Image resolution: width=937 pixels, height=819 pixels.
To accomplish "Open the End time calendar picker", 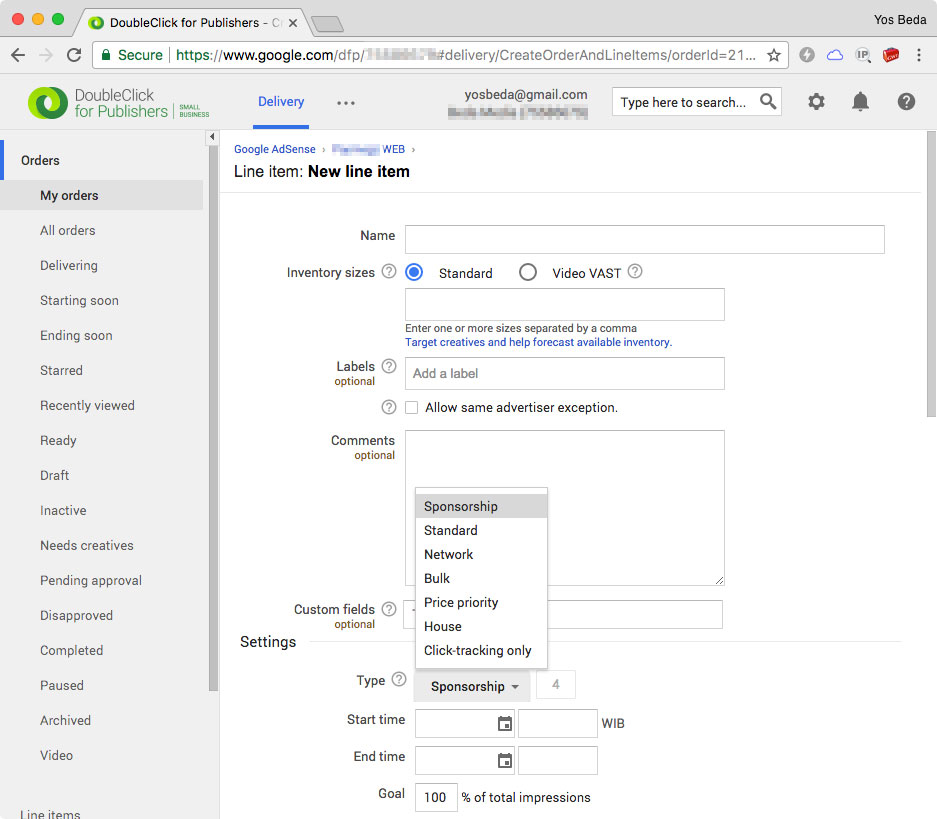I will coord(505,760).
